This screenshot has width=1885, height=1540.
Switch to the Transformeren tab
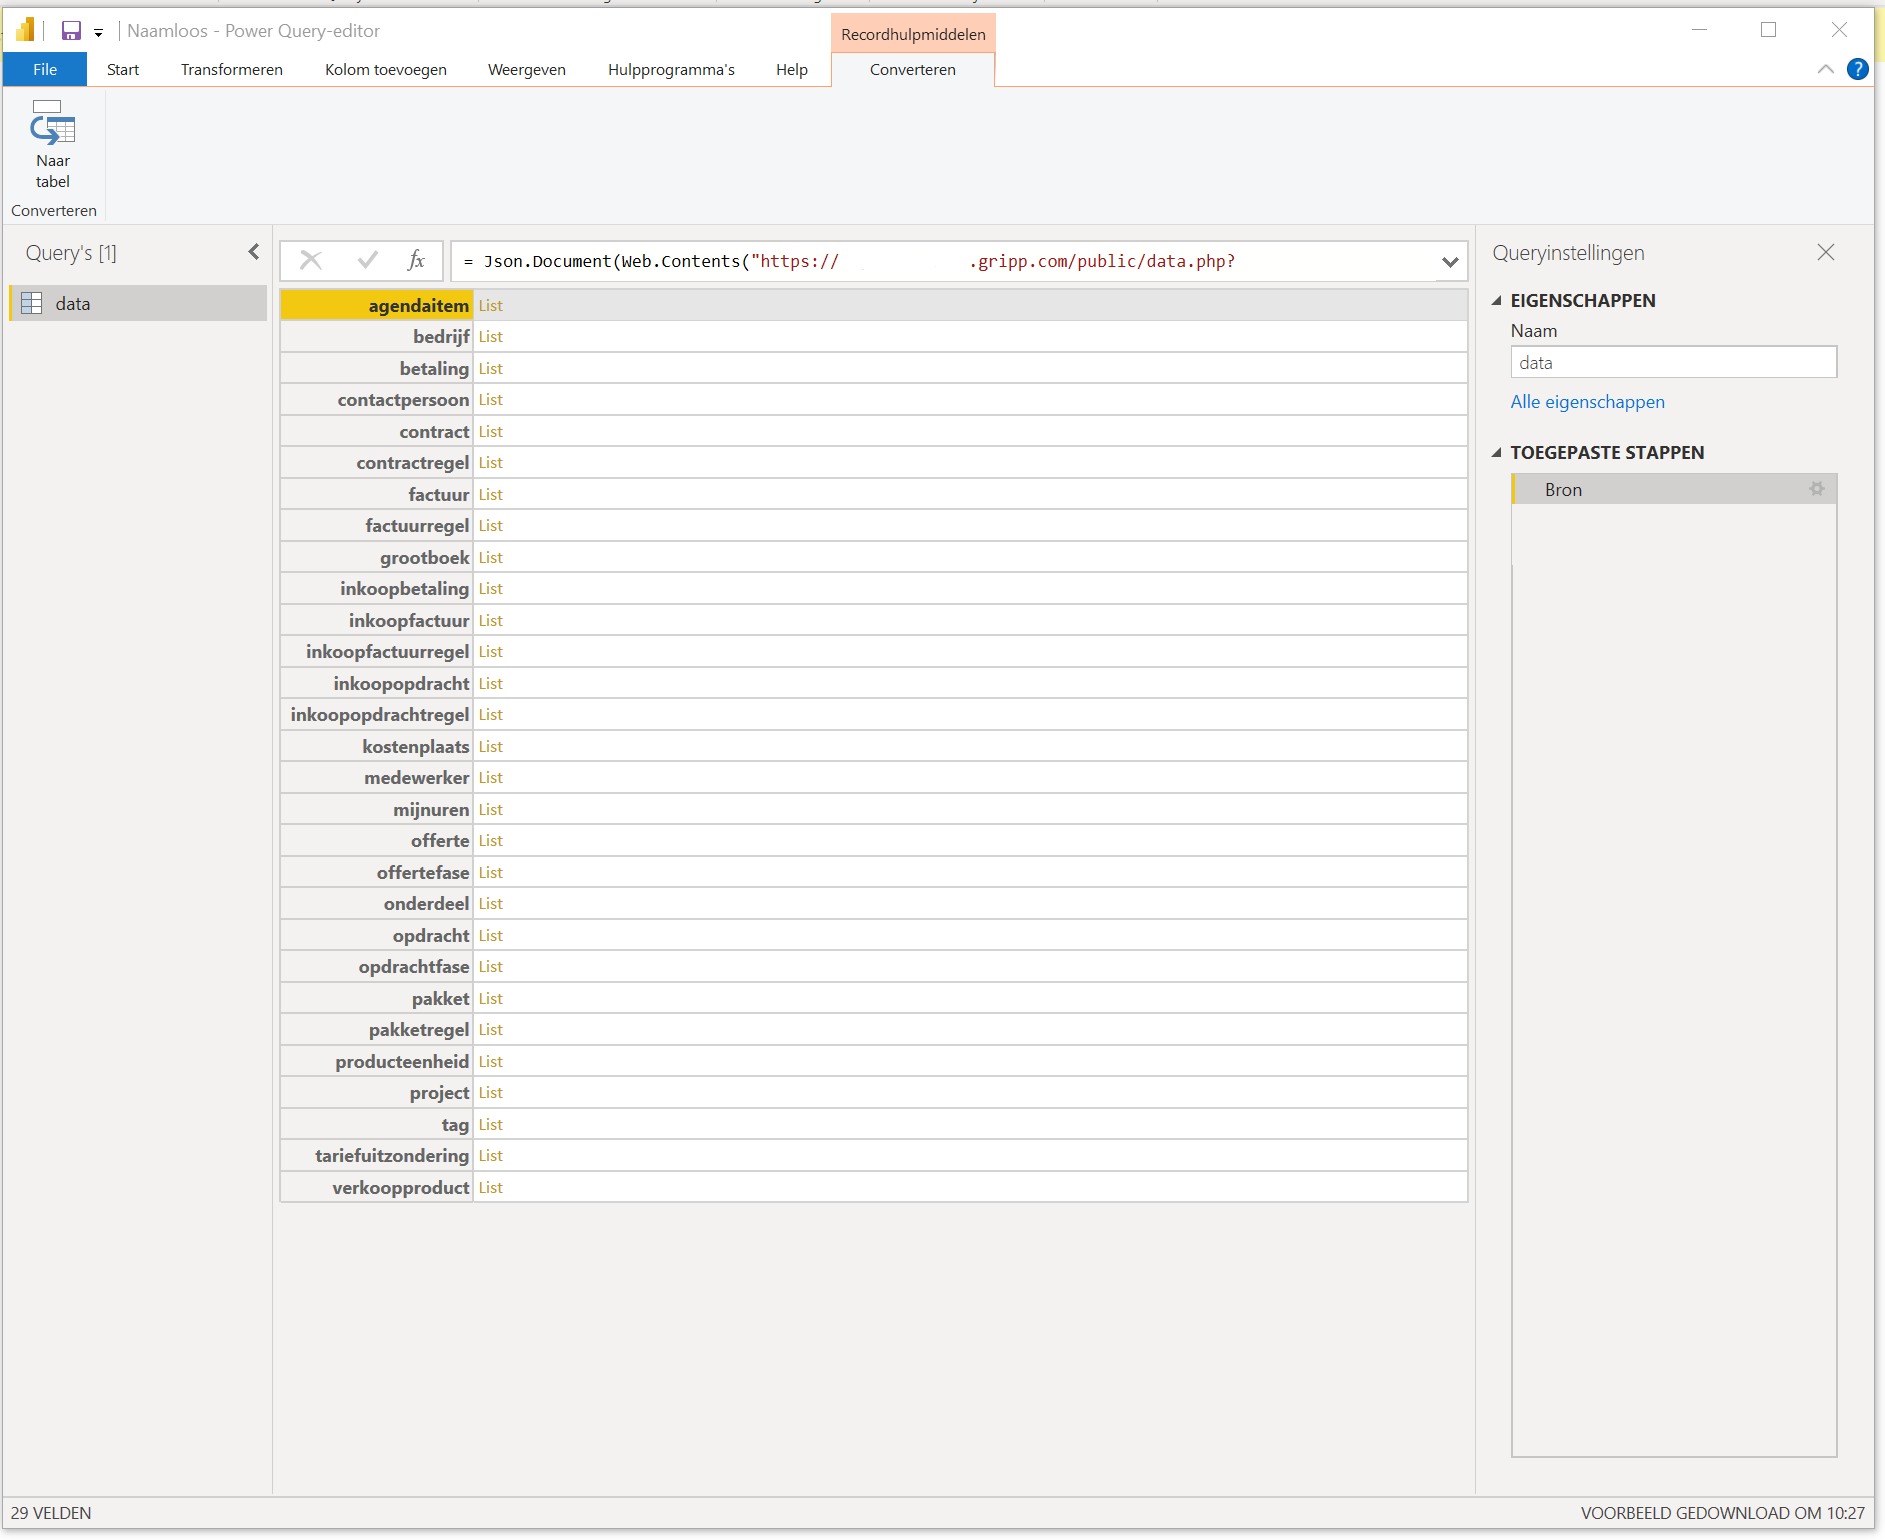tap(232, 69)
